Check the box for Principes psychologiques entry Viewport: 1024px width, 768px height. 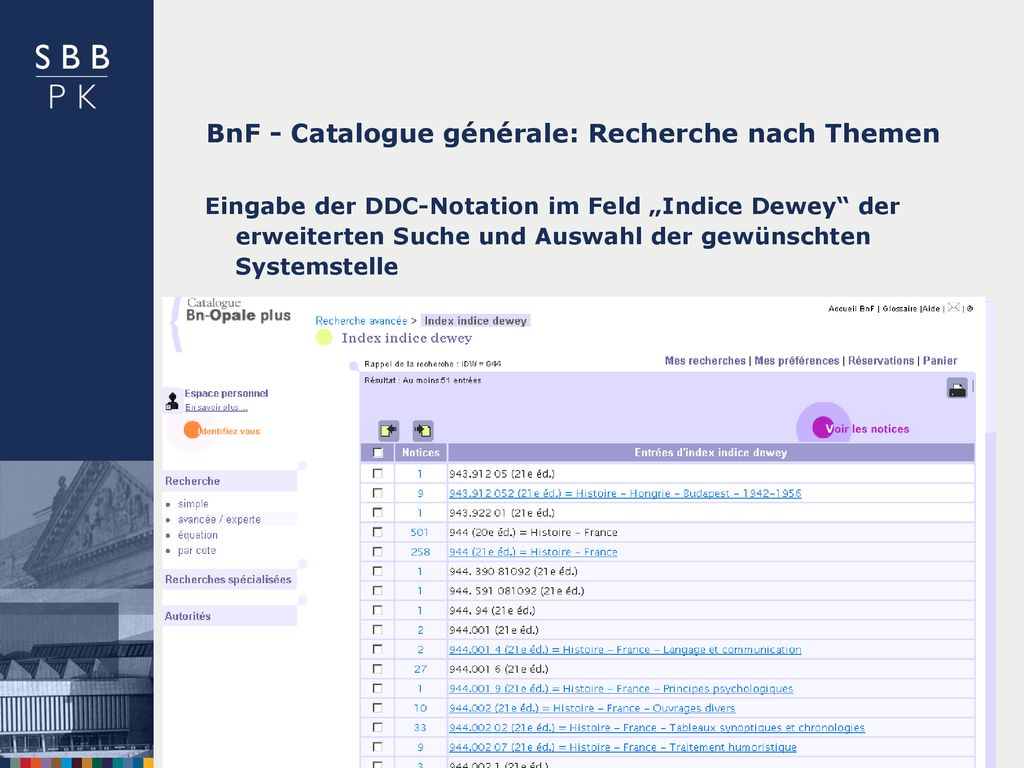point(377,688)
